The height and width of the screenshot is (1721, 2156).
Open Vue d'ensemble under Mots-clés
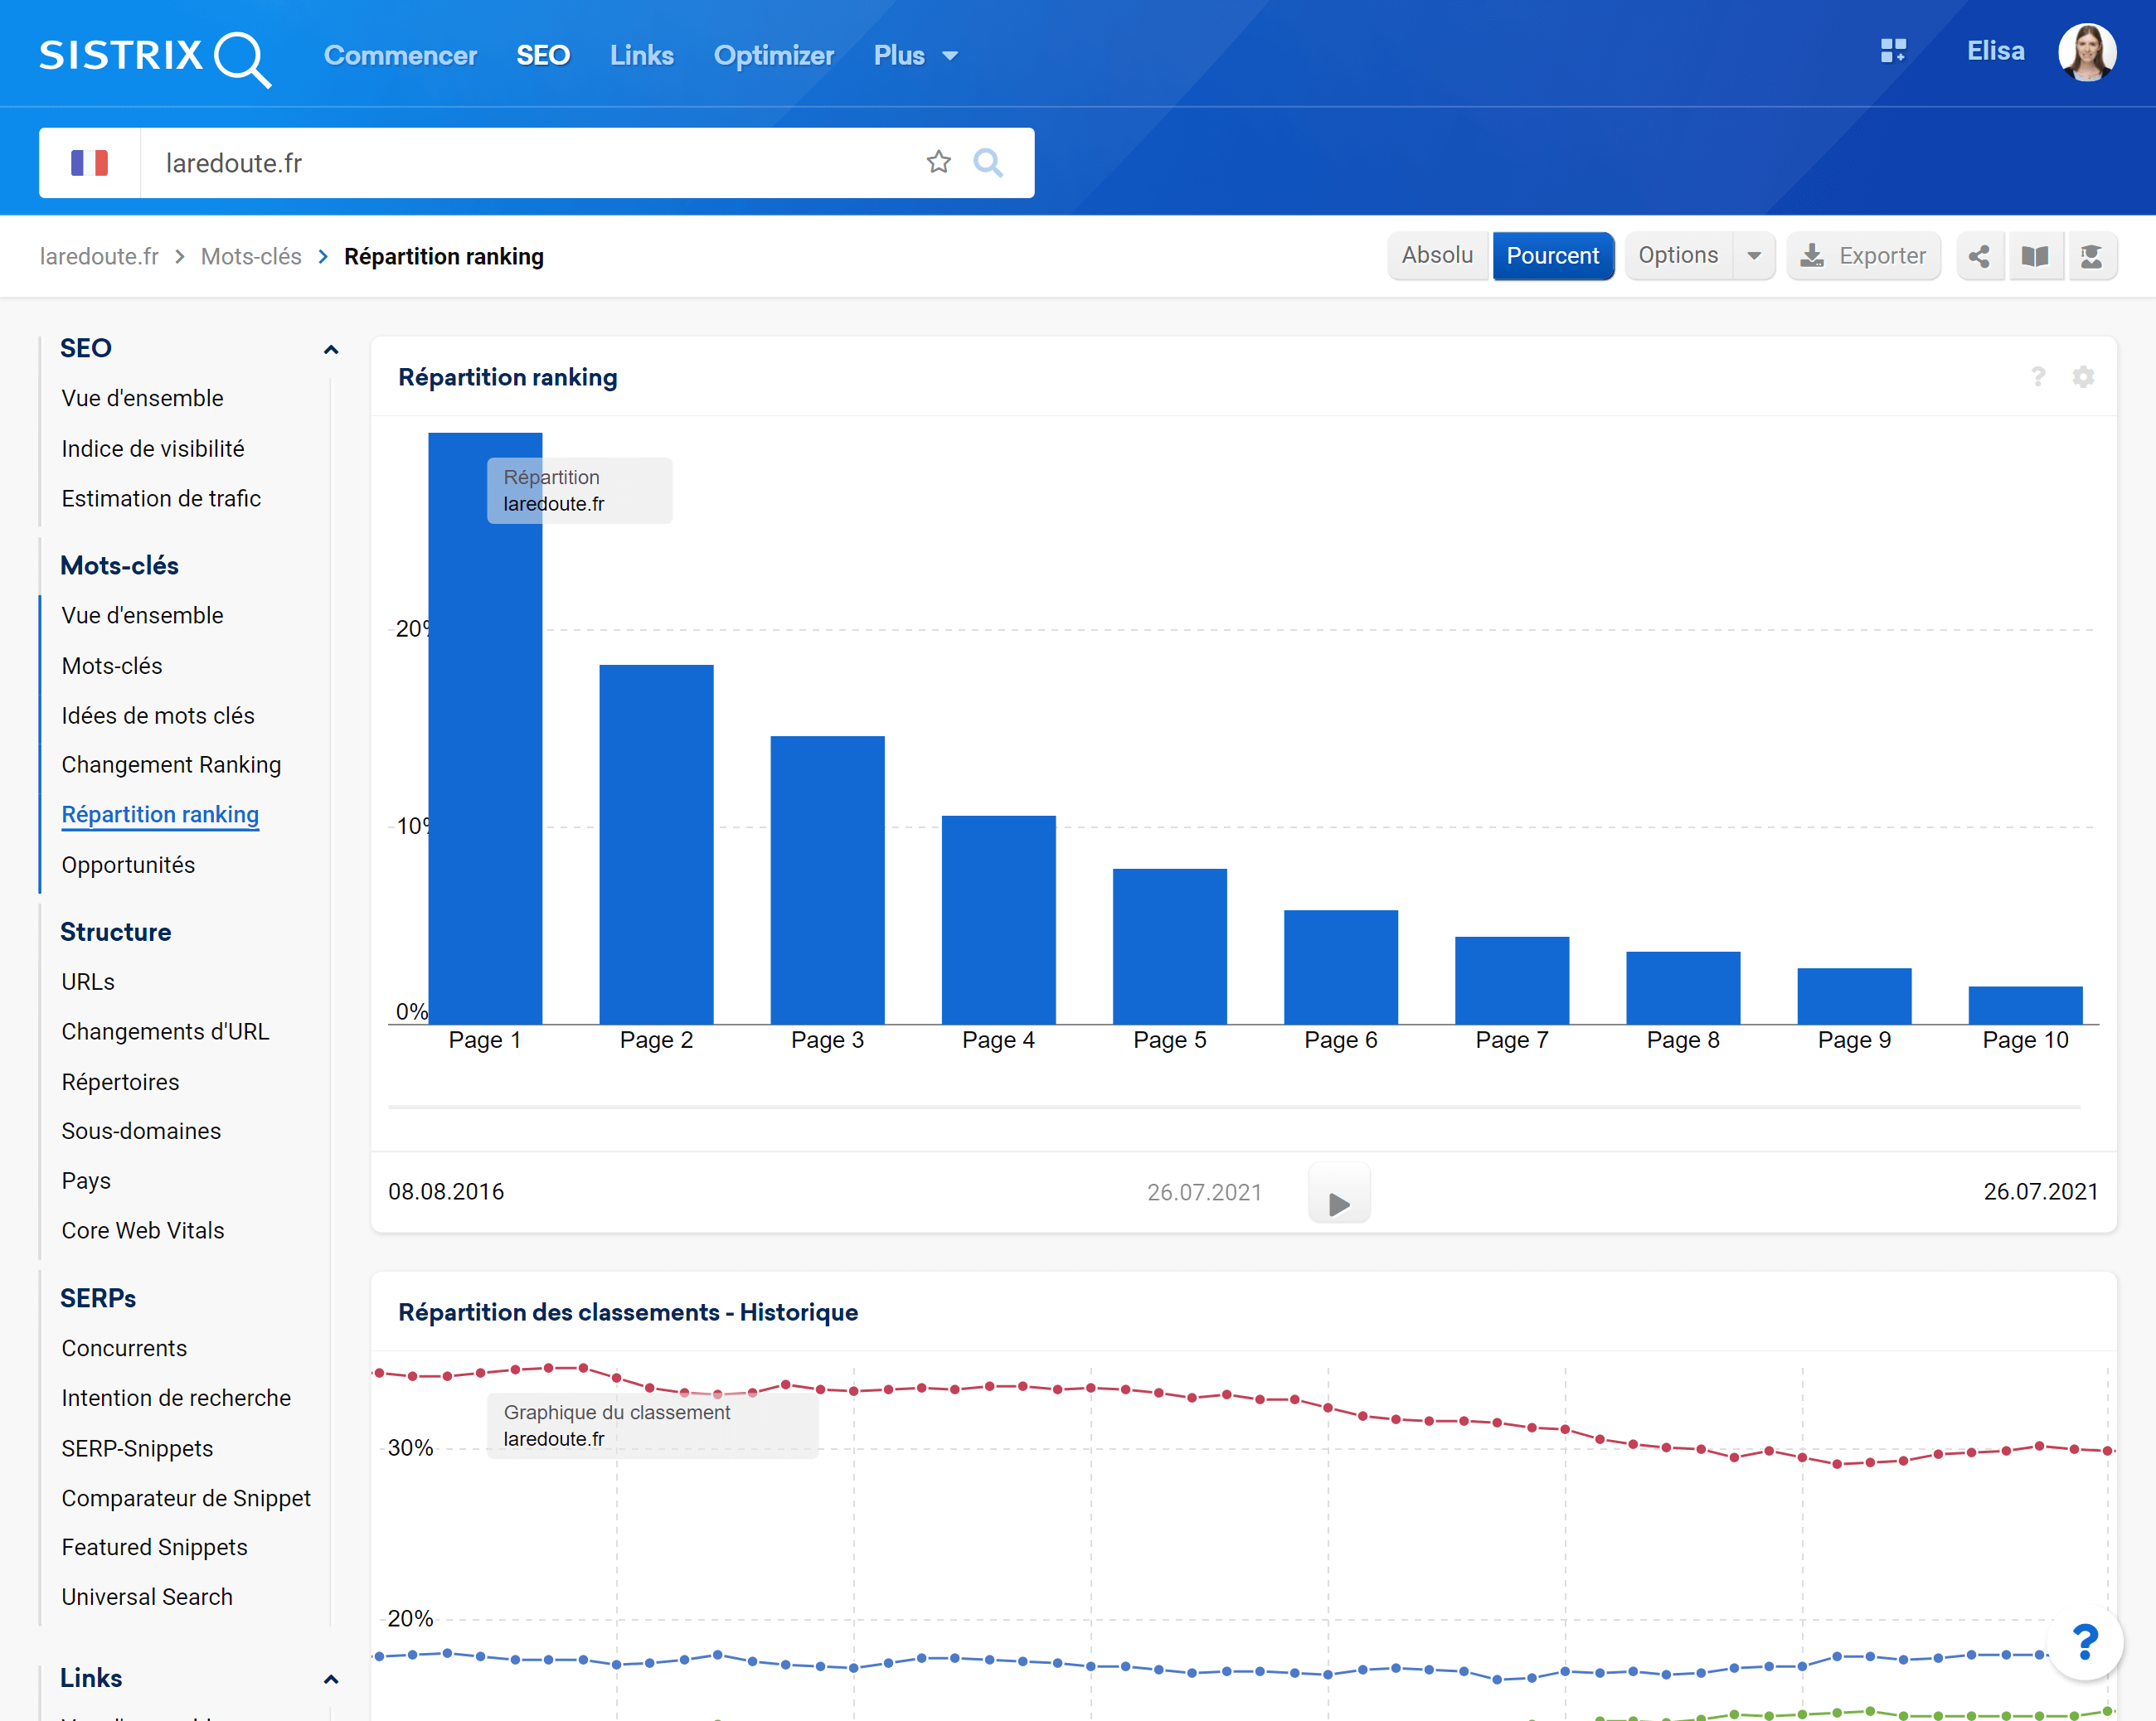(142, 616)
